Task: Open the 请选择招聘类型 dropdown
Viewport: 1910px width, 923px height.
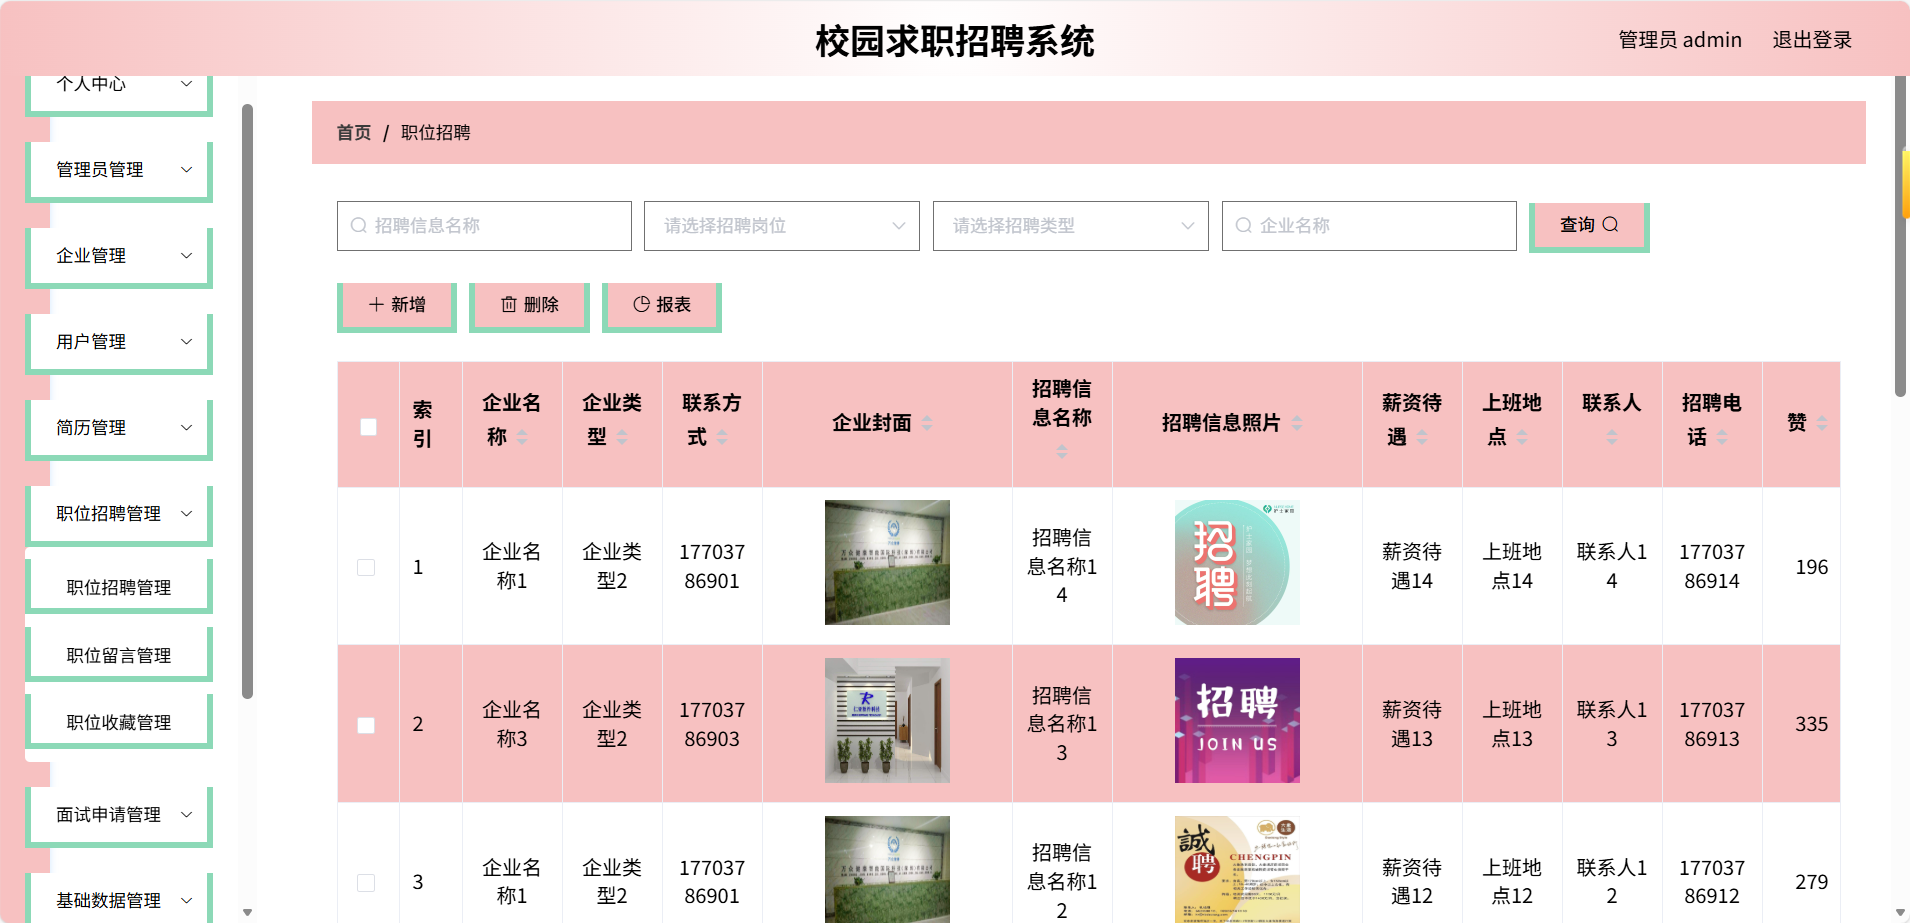Action: point(1071,226)
